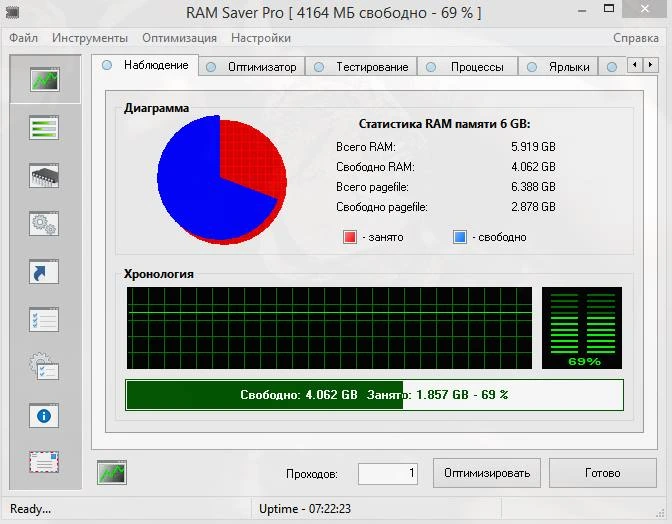This screenshot has width=672, height=524.
Task: Open the optimizer bars sidebar icon
Action: coord(44,128)
